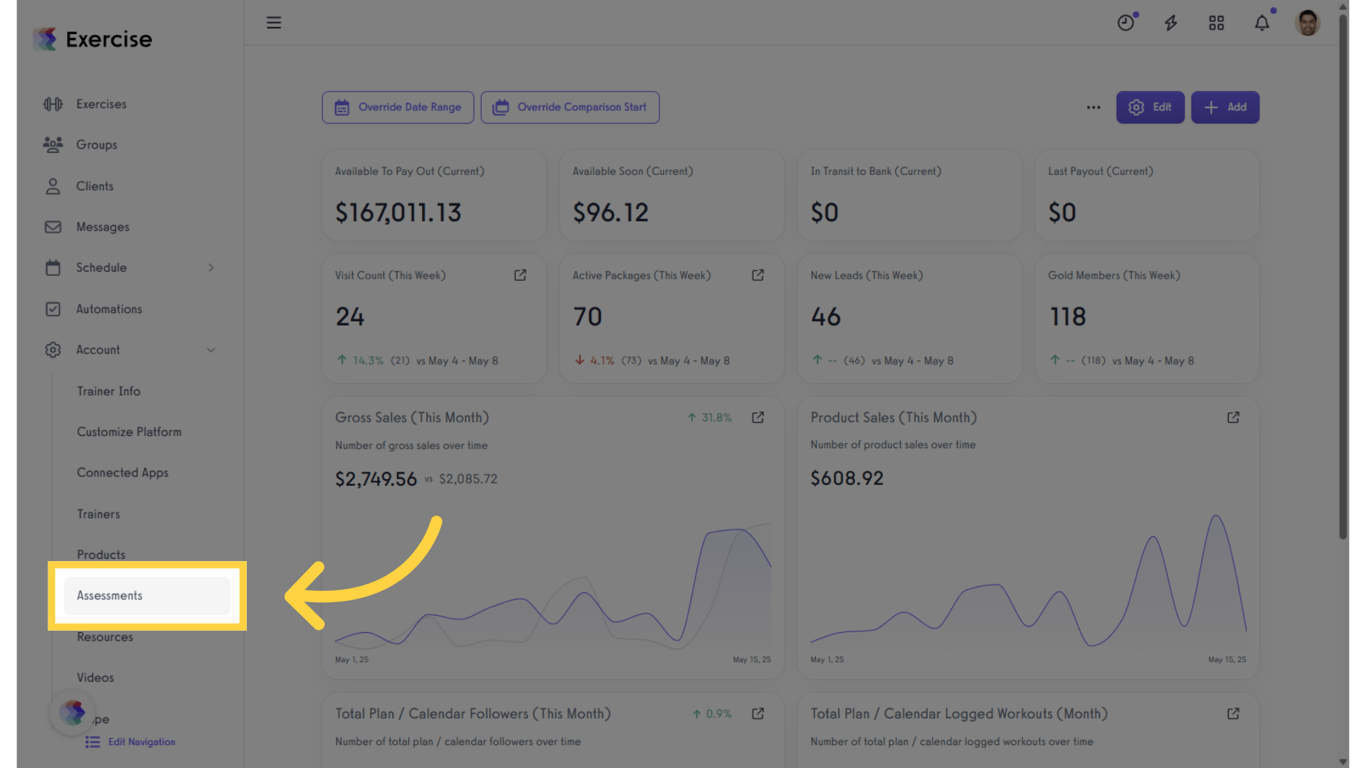The height and width of the screenshot is (768, 1366).
Task: Click the Gold Members value 118
Action: pos(1067,317)
